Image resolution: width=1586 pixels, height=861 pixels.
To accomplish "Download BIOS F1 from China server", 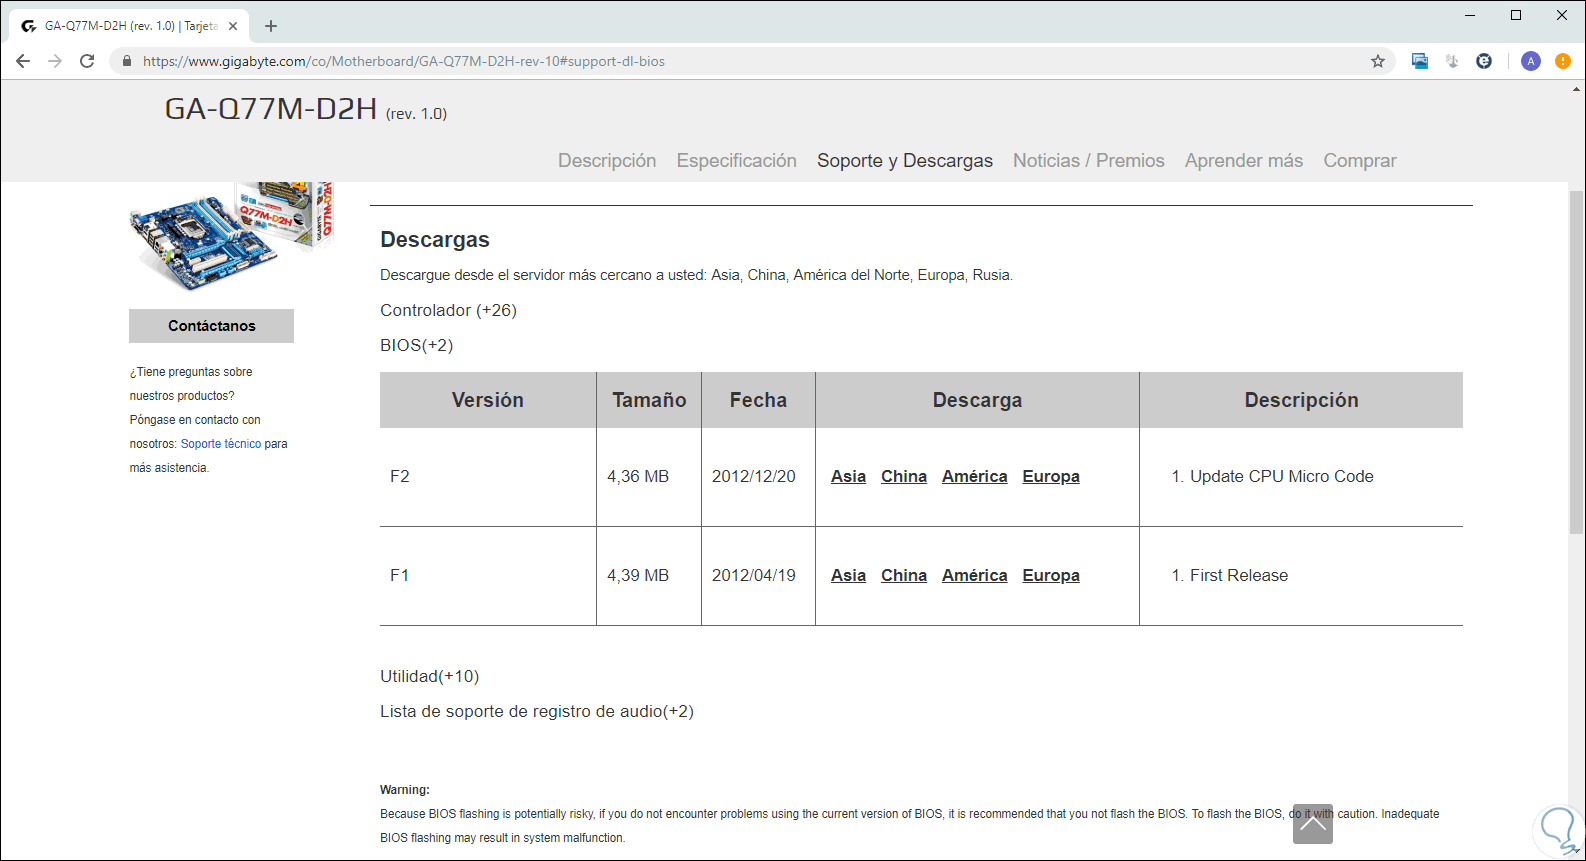I will 904,576.
